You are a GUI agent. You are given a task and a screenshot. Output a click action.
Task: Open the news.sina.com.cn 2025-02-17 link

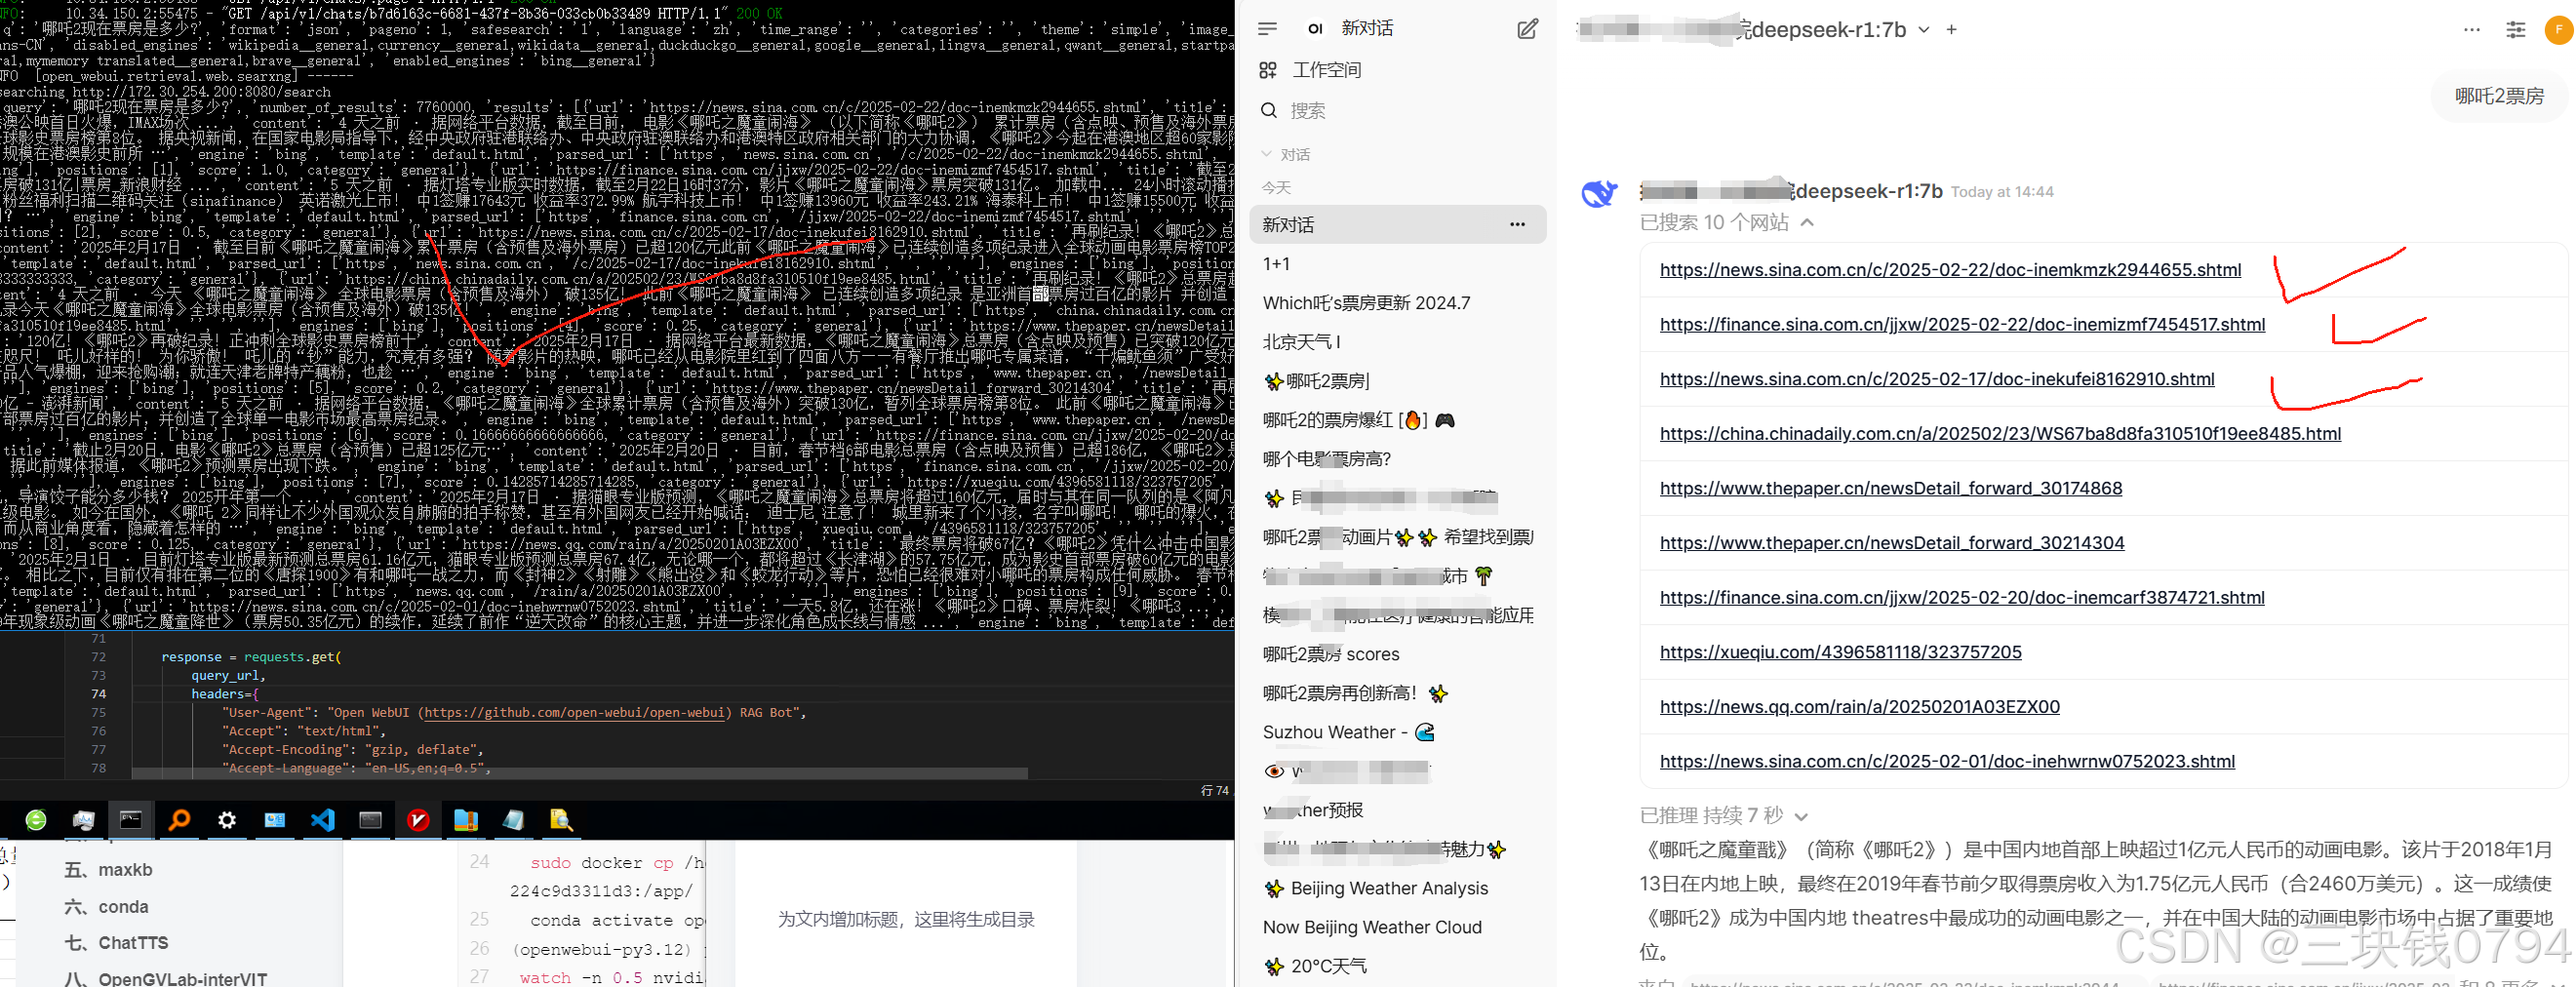point(1937,379)
